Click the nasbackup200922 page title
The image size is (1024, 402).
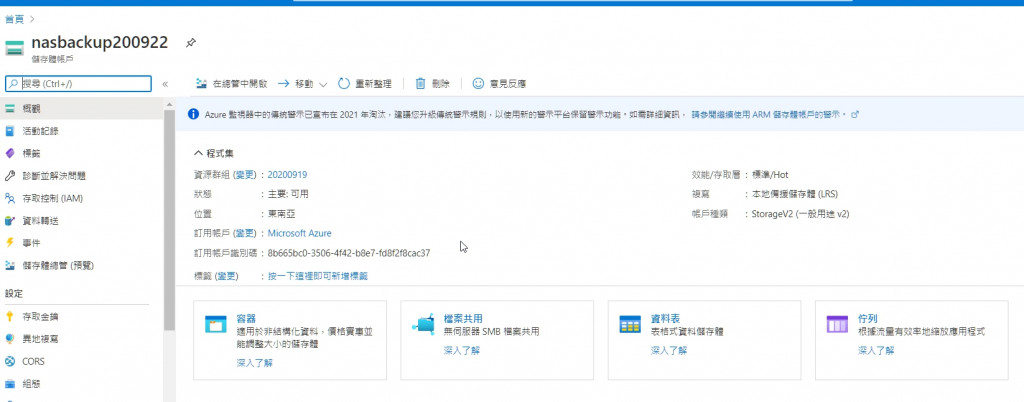pos(100,42)
